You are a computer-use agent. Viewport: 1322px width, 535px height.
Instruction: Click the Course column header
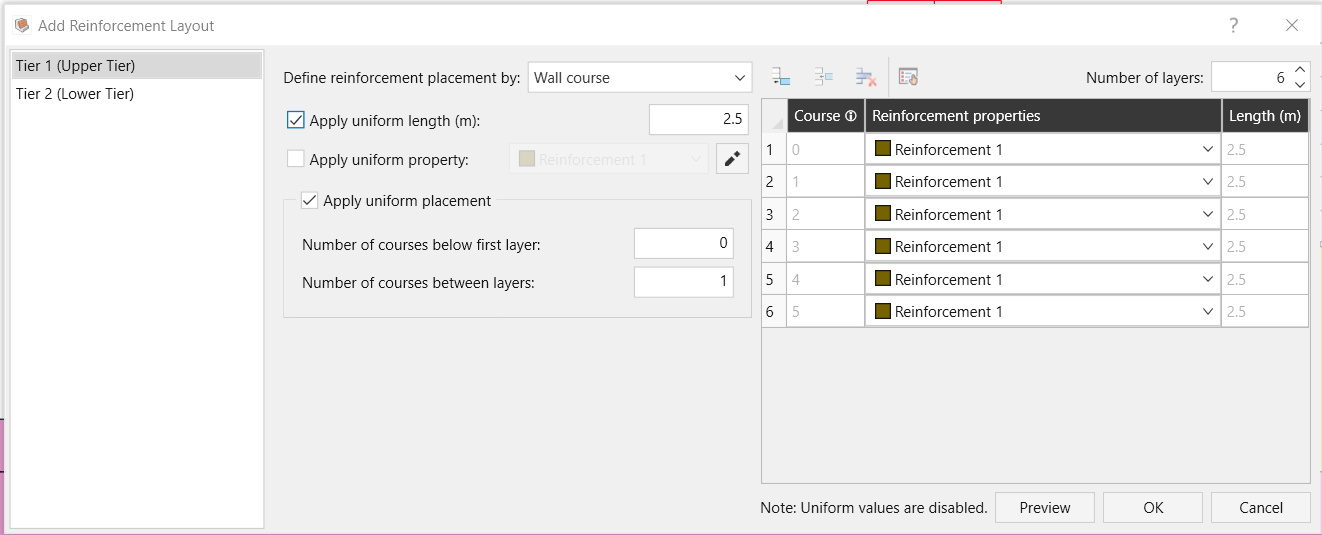pyautogui.click(x=826, y=116)
